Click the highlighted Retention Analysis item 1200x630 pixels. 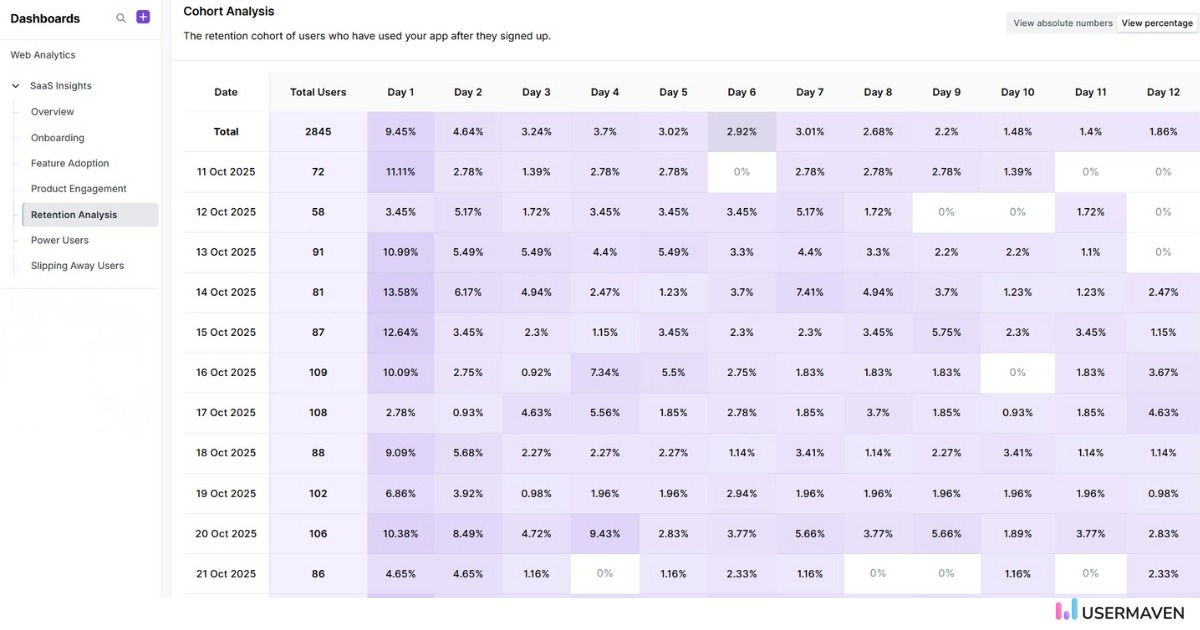(x=73, y=214)
